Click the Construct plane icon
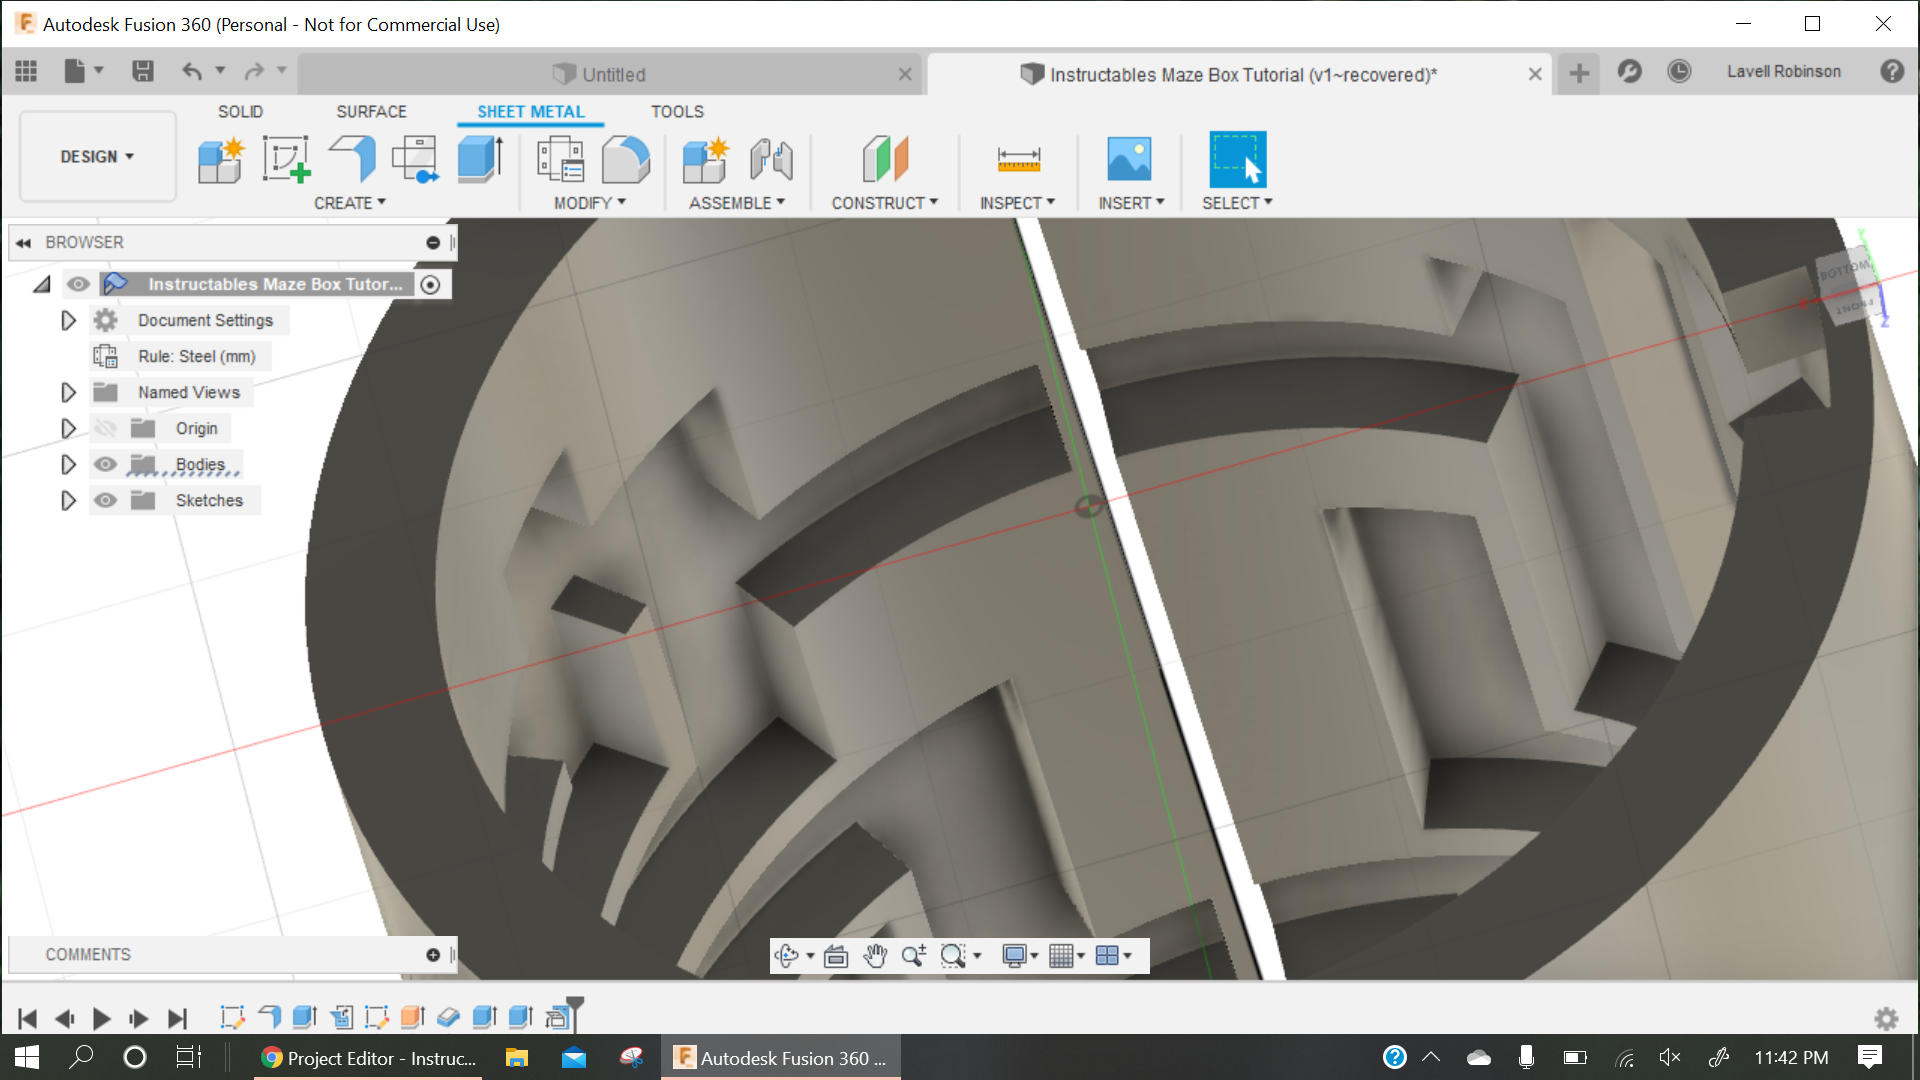Screen dimensions: 1920x1080 885,160
